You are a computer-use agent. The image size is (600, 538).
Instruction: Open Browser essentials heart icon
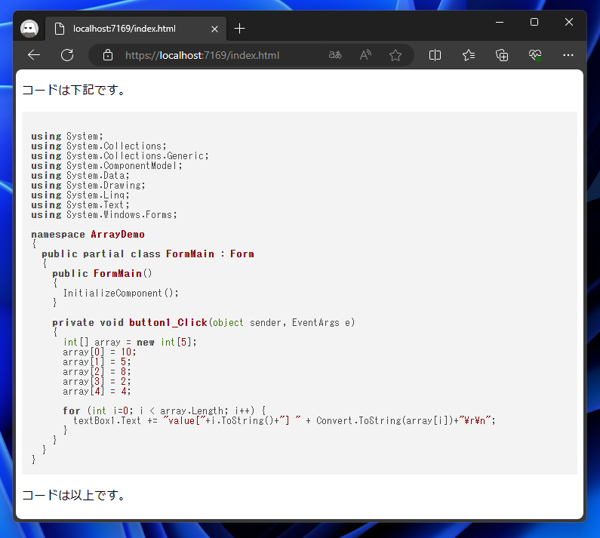click(x=535, y=55)
